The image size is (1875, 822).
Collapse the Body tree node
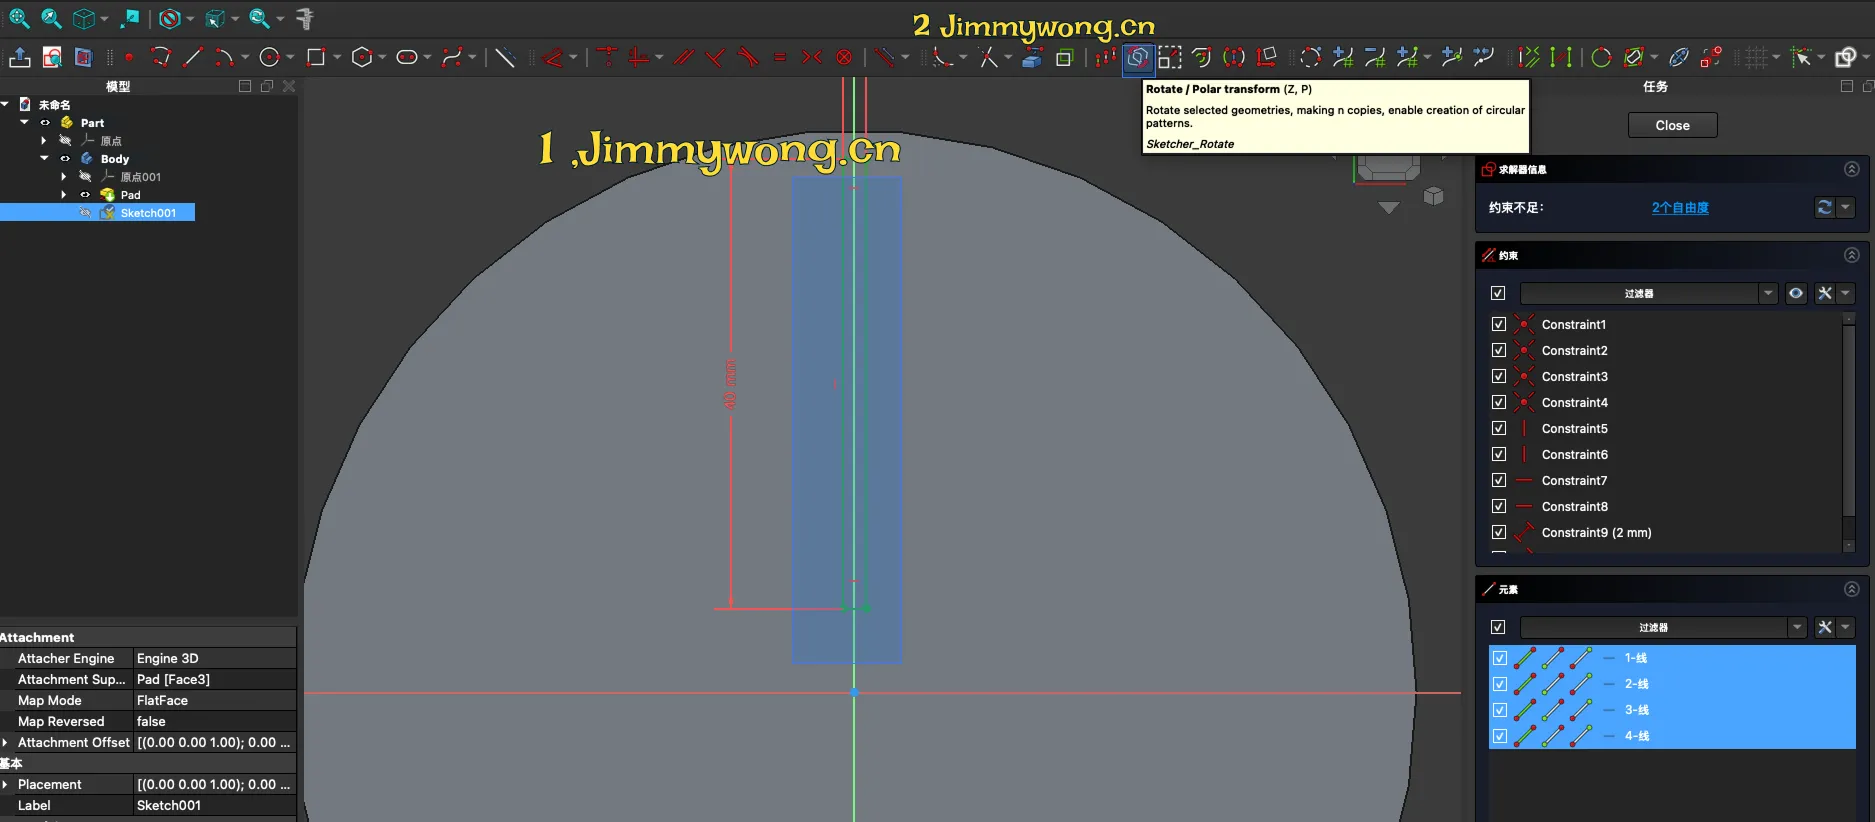(x=44, y=158)
